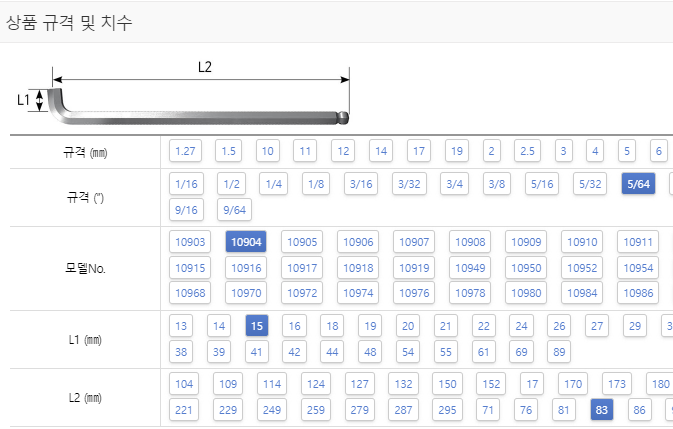Select the 9/64 inch size chip
The width and height of the screenshot is (673, 429).
[234, 210]
